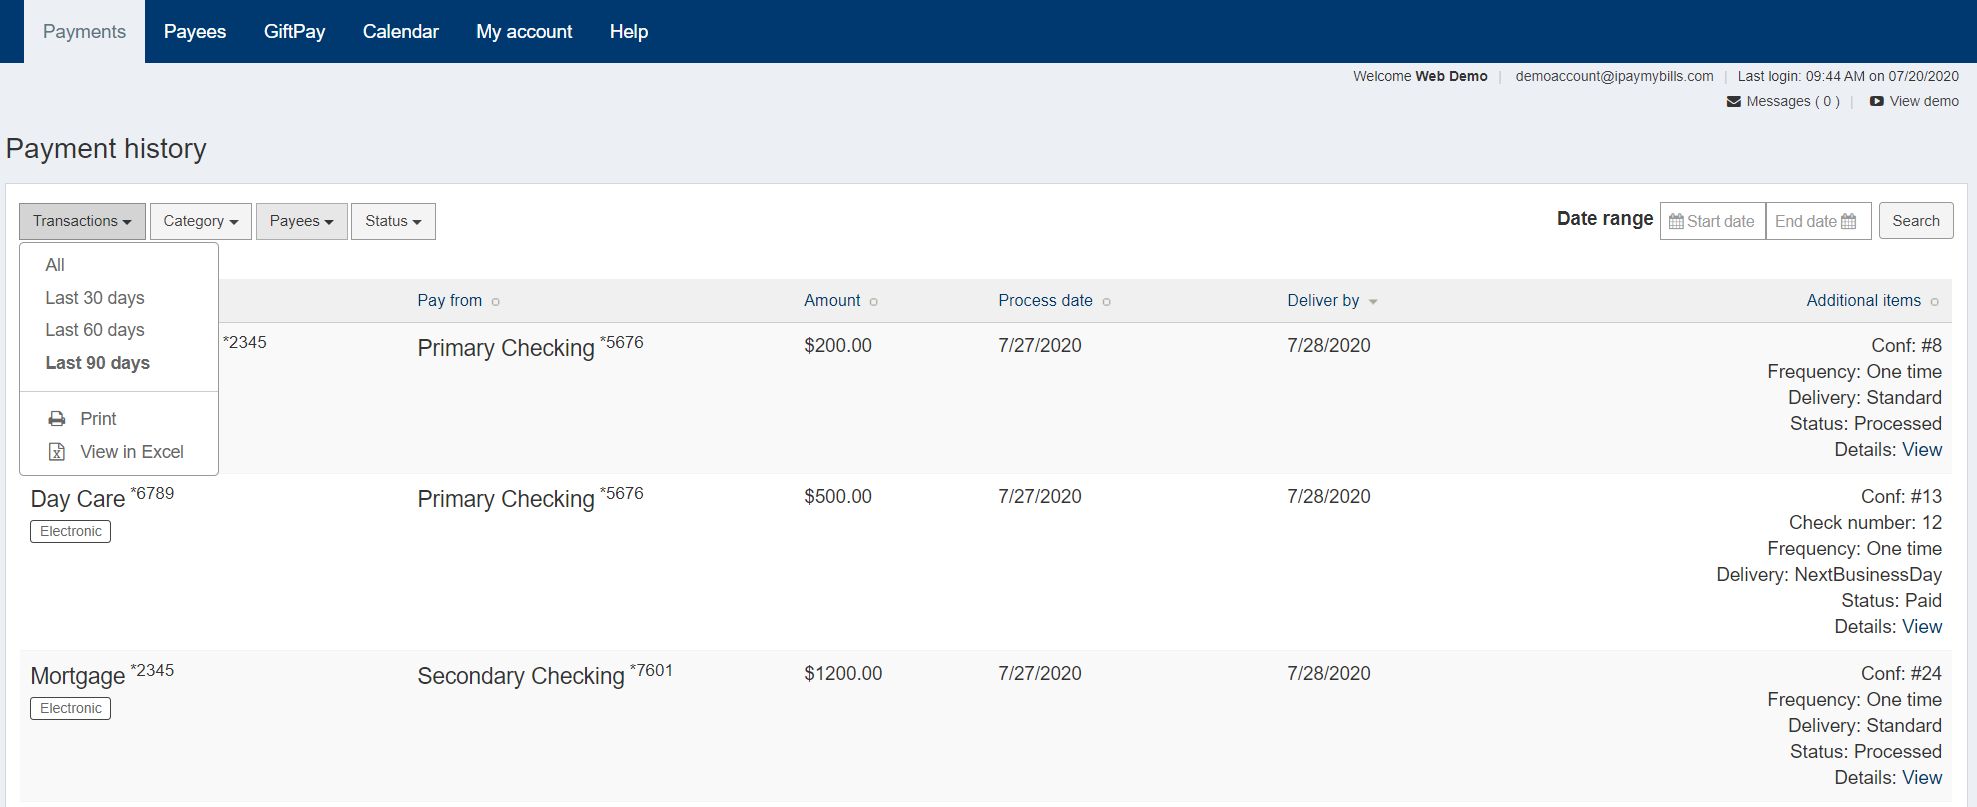The width and height of the screenshot is (1977, 807).
Task: Click the calendar icon in the Start date field
Action: tap(1676, 221)
